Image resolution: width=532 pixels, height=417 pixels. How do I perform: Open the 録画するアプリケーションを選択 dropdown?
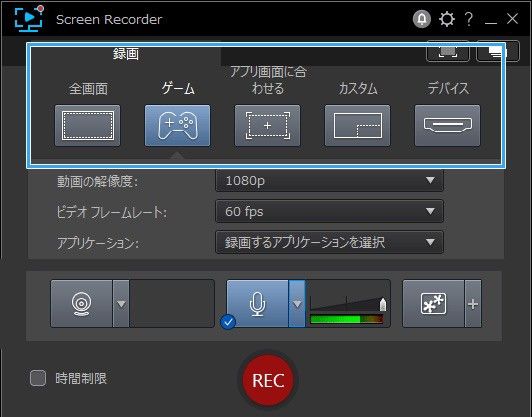click(x=329, y=242)
